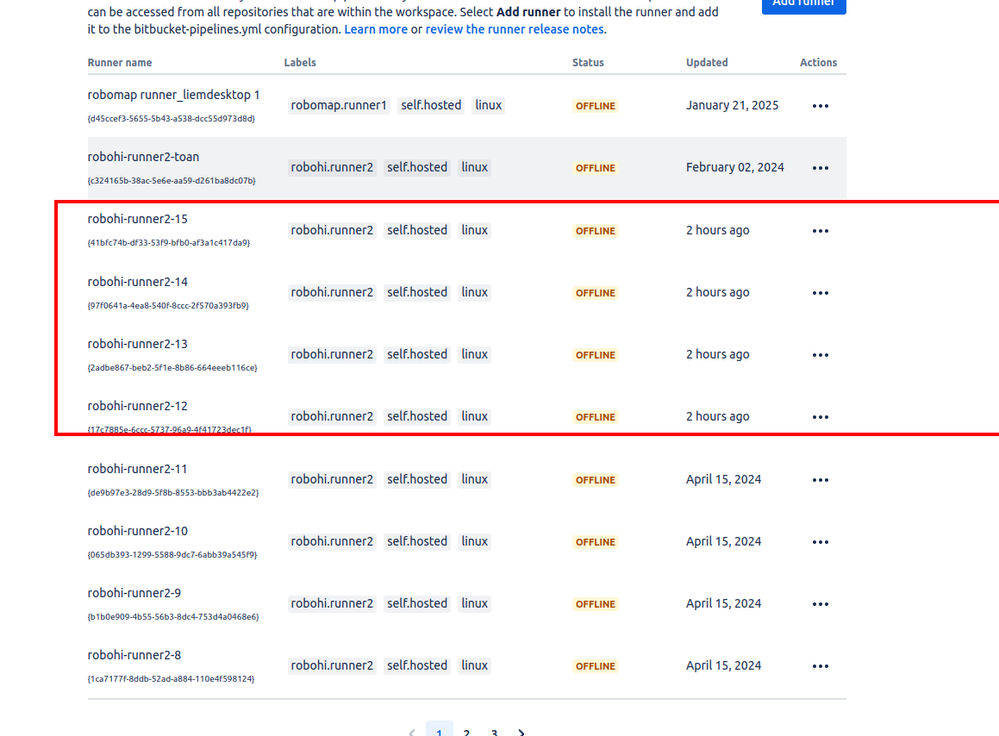This screenshot has width=999, height=736.
Task: Open actions menu for robohi-runner2-11
Action: pos(820,480)
